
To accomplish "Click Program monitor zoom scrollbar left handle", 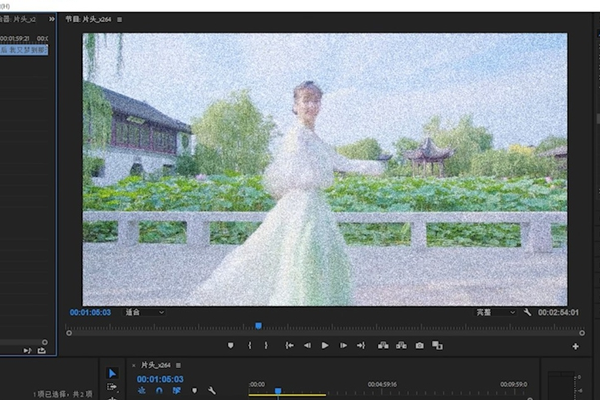I will 69,333.
